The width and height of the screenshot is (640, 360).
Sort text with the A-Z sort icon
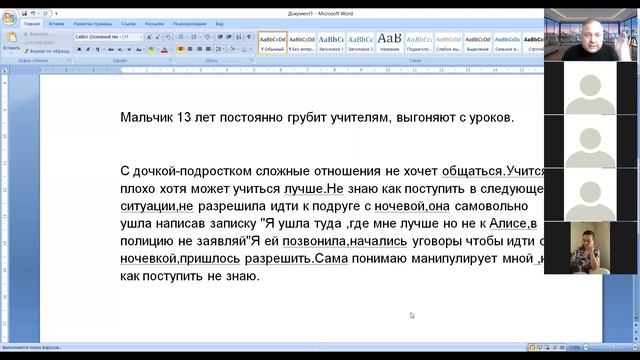[239, 37]
